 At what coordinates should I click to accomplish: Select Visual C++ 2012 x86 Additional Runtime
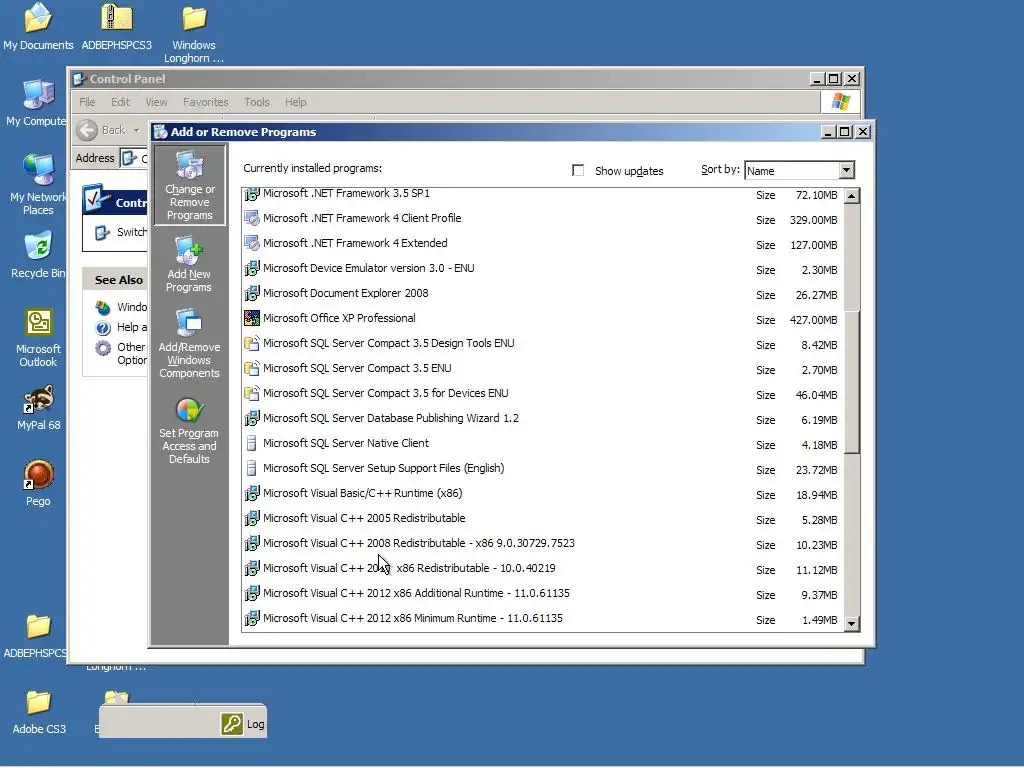pyautogui.click(x=543, y=594)
